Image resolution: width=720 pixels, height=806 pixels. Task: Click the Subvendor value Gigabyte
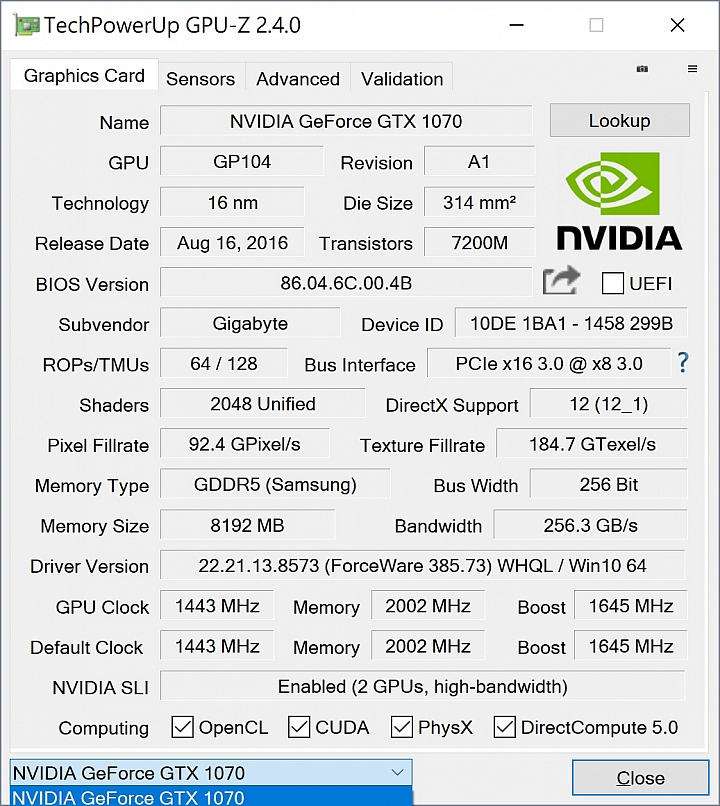point(250,323)
